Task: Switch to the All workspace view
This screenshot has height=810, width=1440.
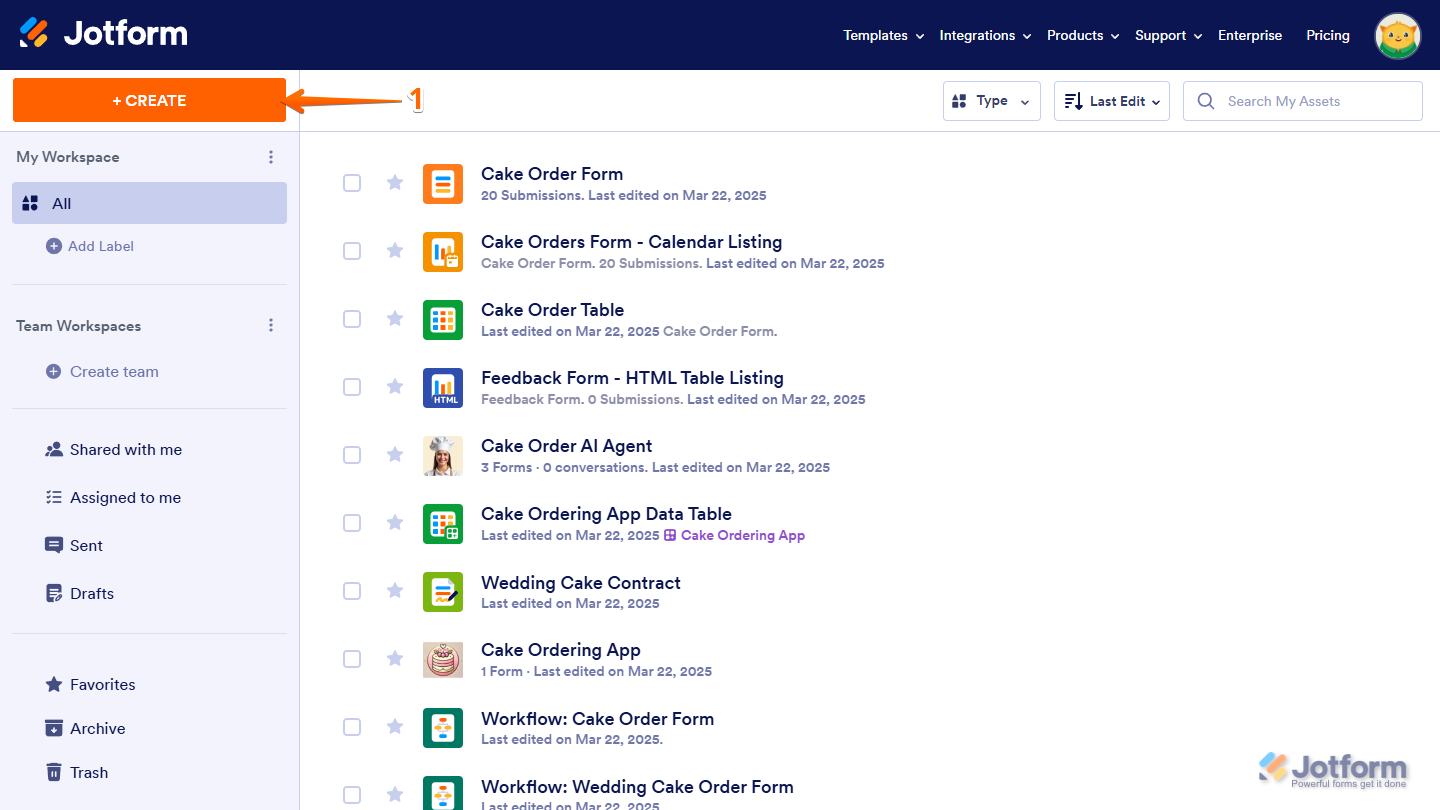Action: pos(61,203)
